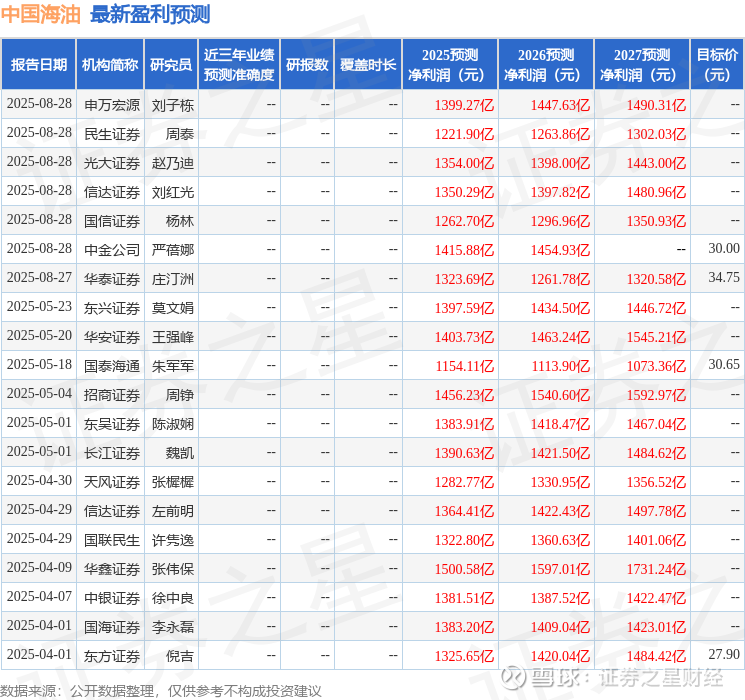Screen dimensions: 745x700
Task: Click target price 30.65
Action: pos(724,364)
